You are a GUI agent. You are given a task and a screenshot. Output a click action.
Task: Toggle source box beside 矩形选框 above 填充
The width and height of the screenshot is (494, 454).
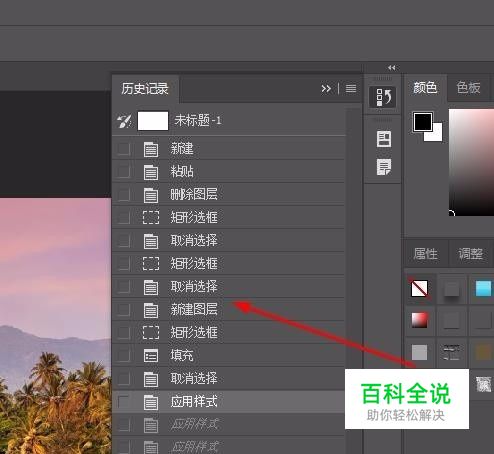[124, 333]
